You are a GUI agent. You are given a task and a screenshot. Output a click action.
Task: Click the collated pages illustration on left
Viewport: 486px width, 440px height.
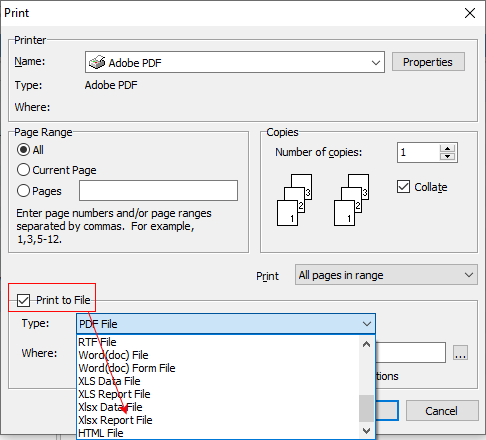[294, 200]
